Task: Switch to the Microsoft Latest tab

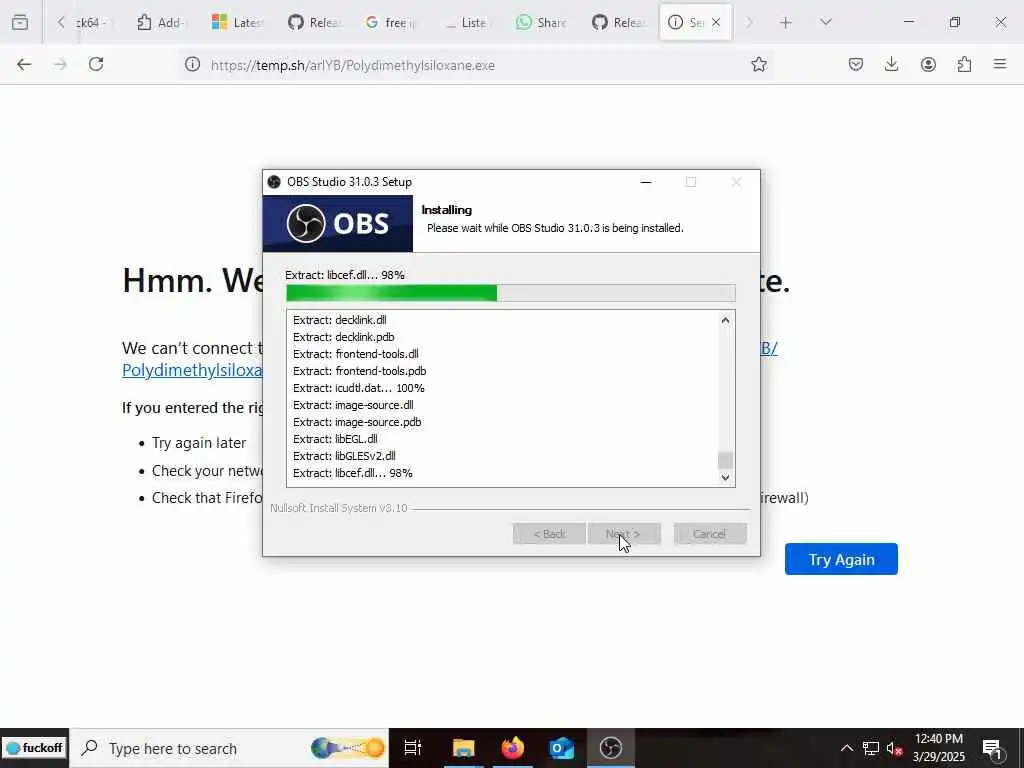Action: (236, 22)
